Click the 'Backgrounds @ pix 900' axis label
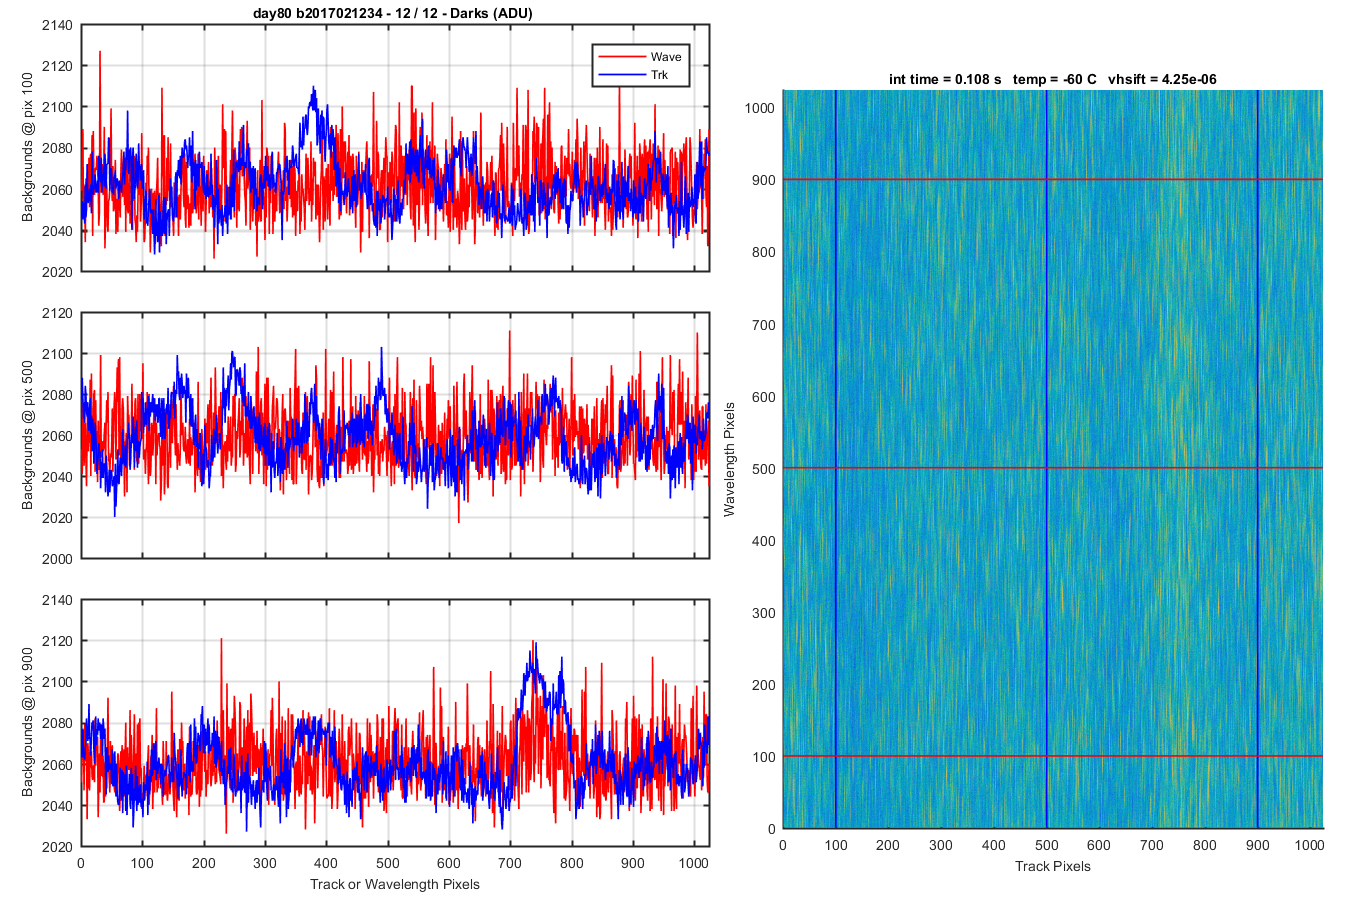This screenshot has width=1350, height=900. (x=28, y=723)
